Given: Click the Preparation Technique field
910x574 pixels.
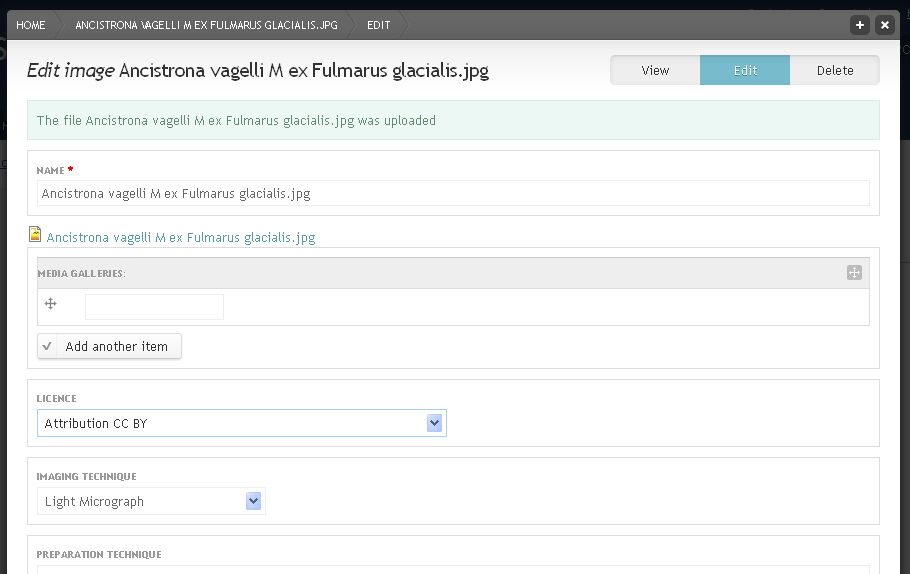Looking at the screenshot, I should pos(453,570).
